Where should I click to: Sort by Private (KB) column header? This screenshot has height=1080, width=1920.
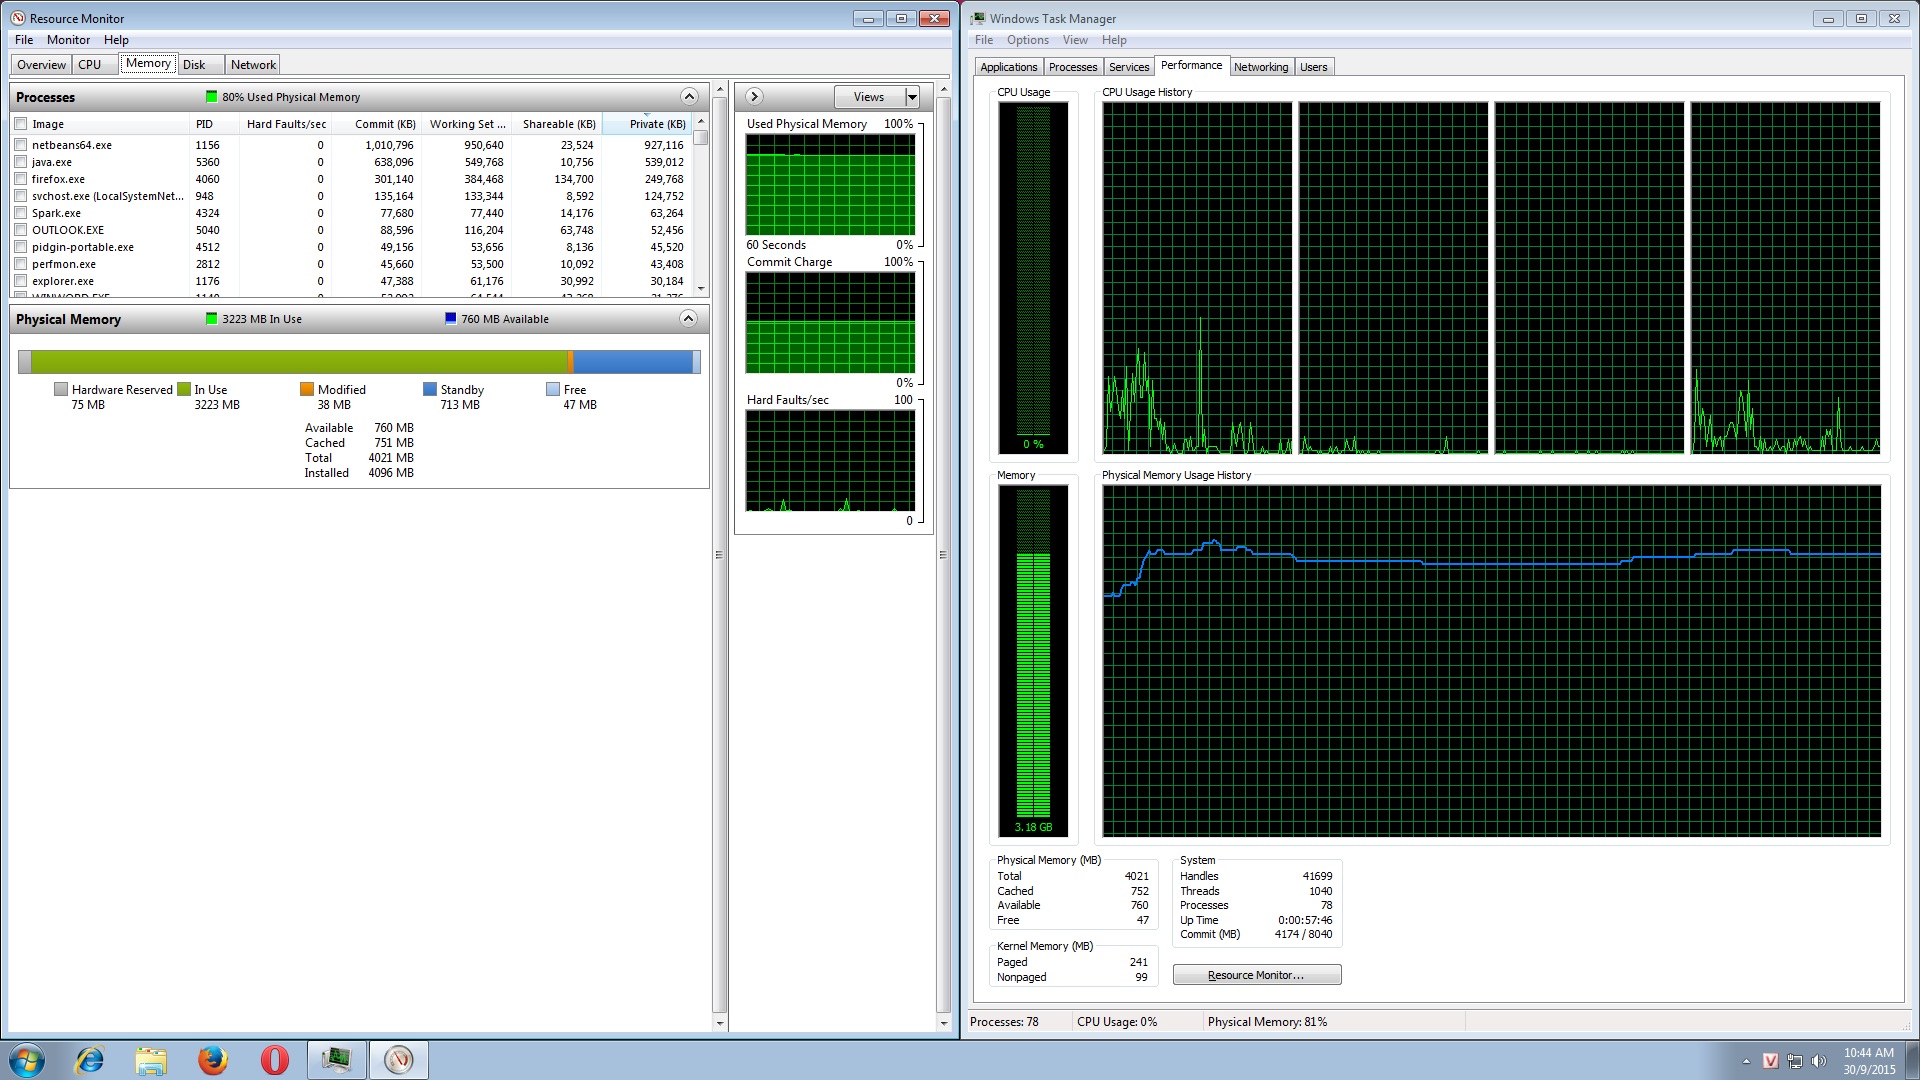647,124
